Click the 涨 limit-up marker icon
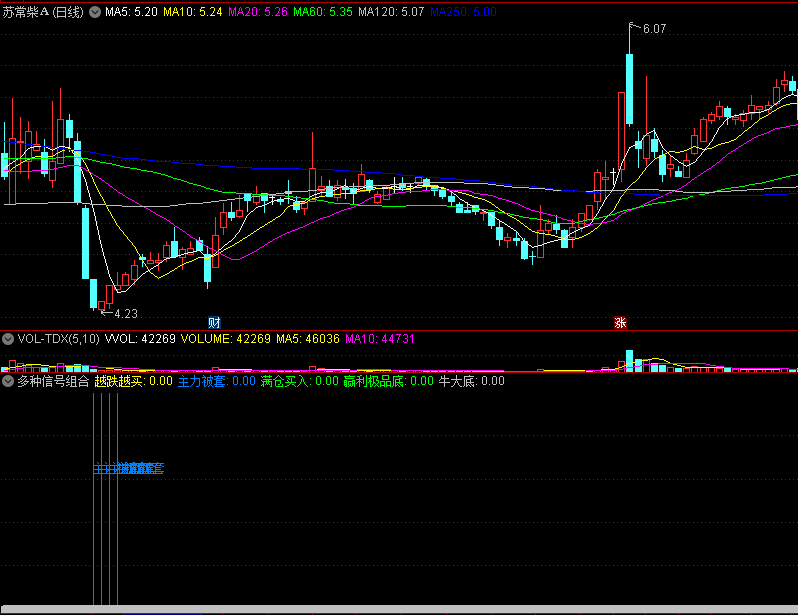The width and height of the screenshot is (798, 615). (620, 322)
